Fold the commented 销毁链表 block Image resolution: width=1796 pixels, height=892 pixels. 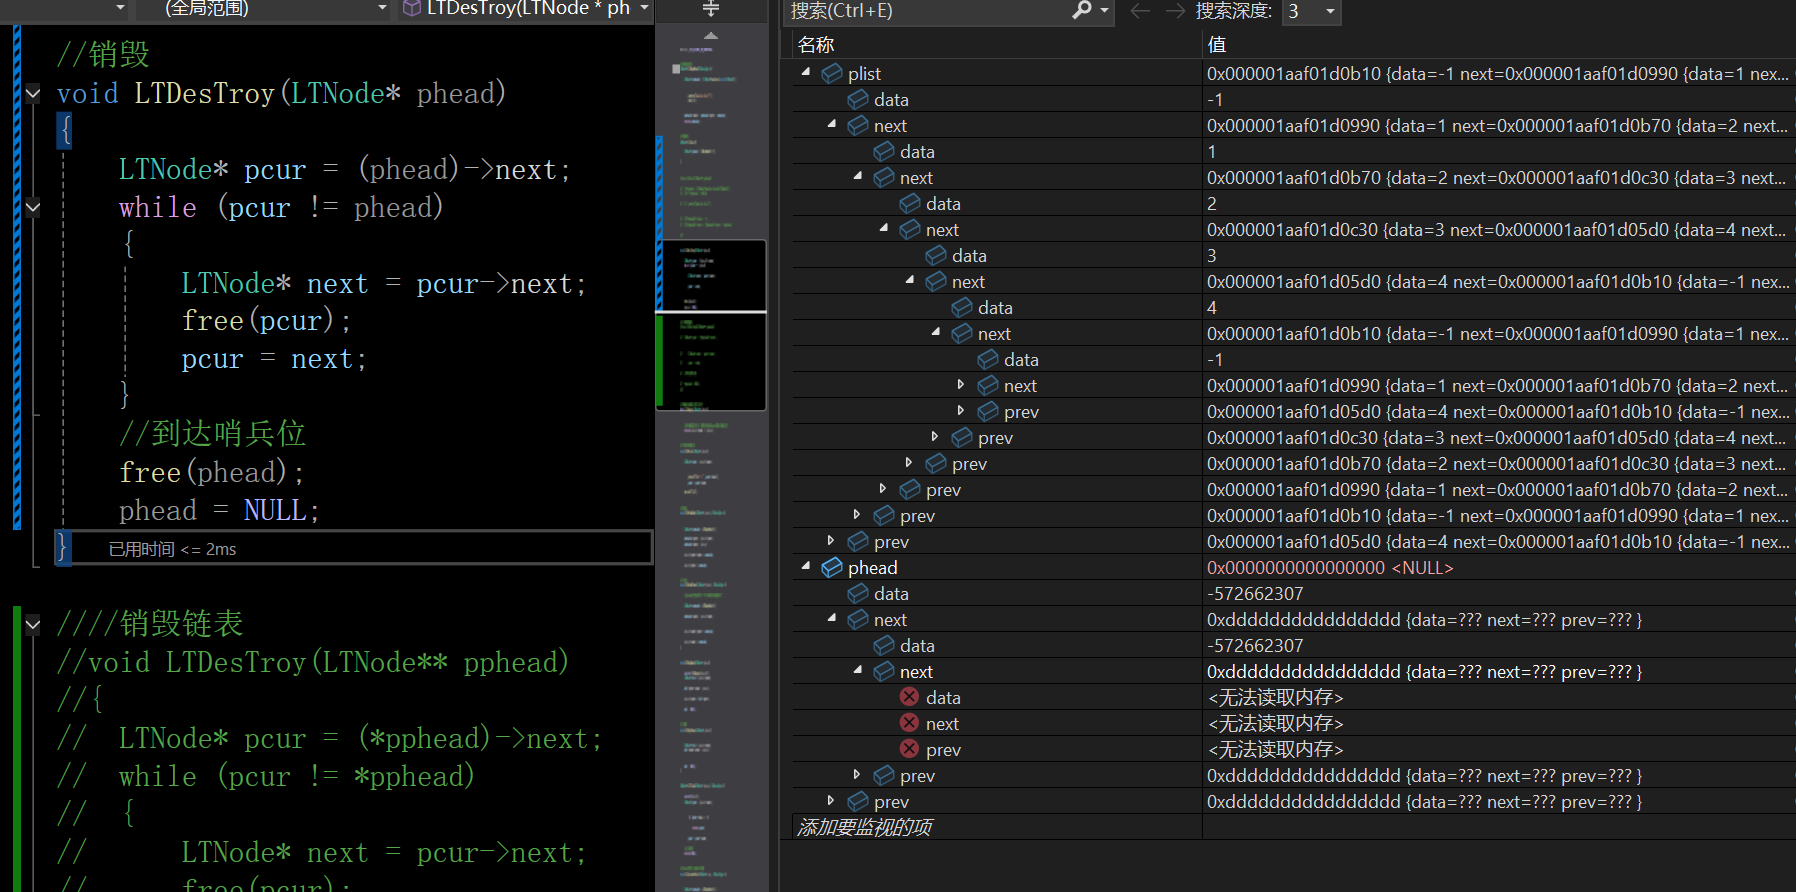[33, 625]
